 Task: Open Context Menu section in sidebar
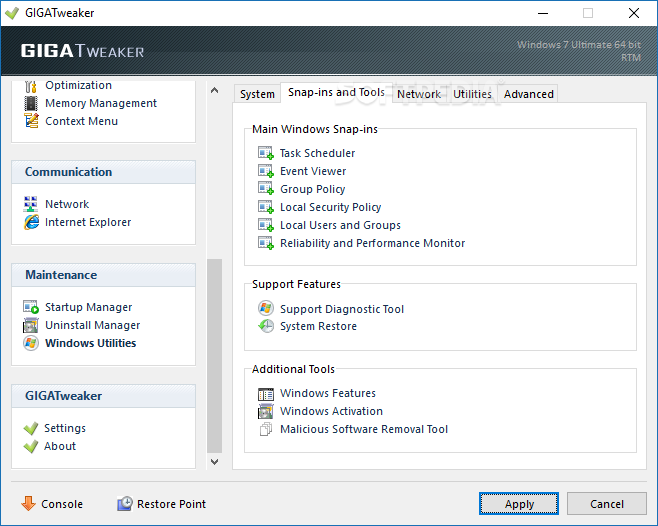[81, 121]
